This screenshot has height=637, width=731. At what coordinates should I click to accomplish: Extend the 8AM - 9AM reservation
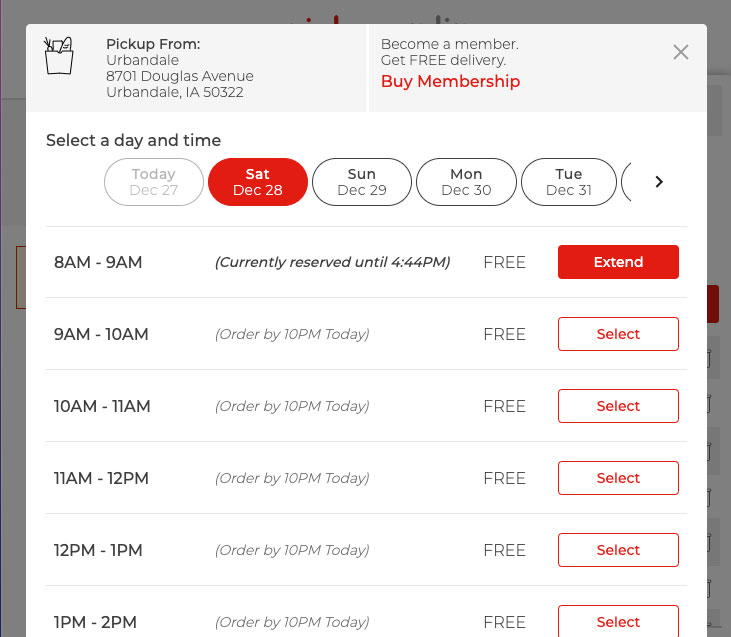618,262
